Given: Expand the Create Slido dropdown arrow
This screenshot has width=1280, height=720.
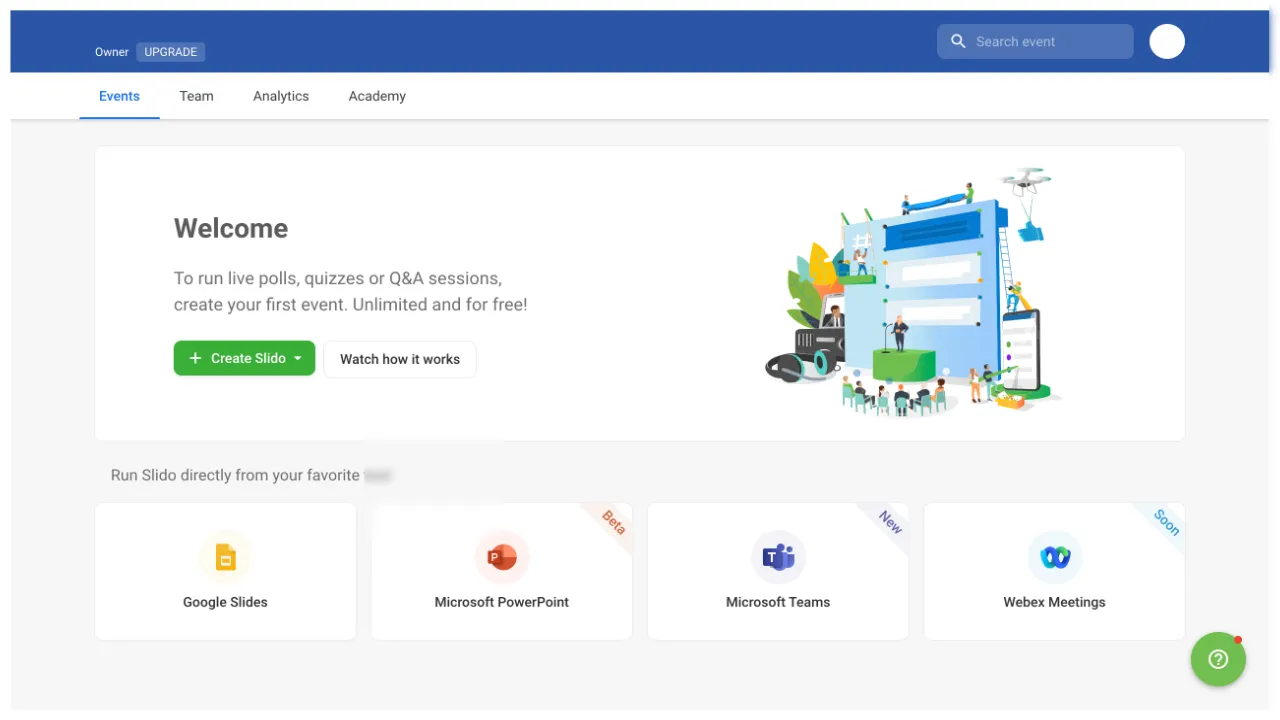Looking at the screenshot, I should click(298, 358).
